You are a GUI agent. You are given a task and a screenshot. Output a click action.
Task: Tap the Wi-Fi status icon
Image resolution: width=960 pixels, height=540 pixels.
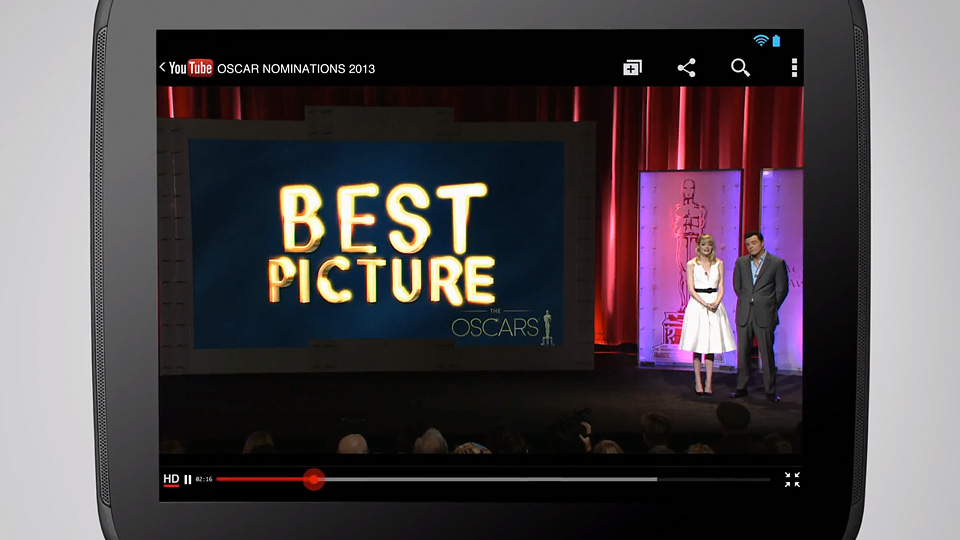(761, 41)
